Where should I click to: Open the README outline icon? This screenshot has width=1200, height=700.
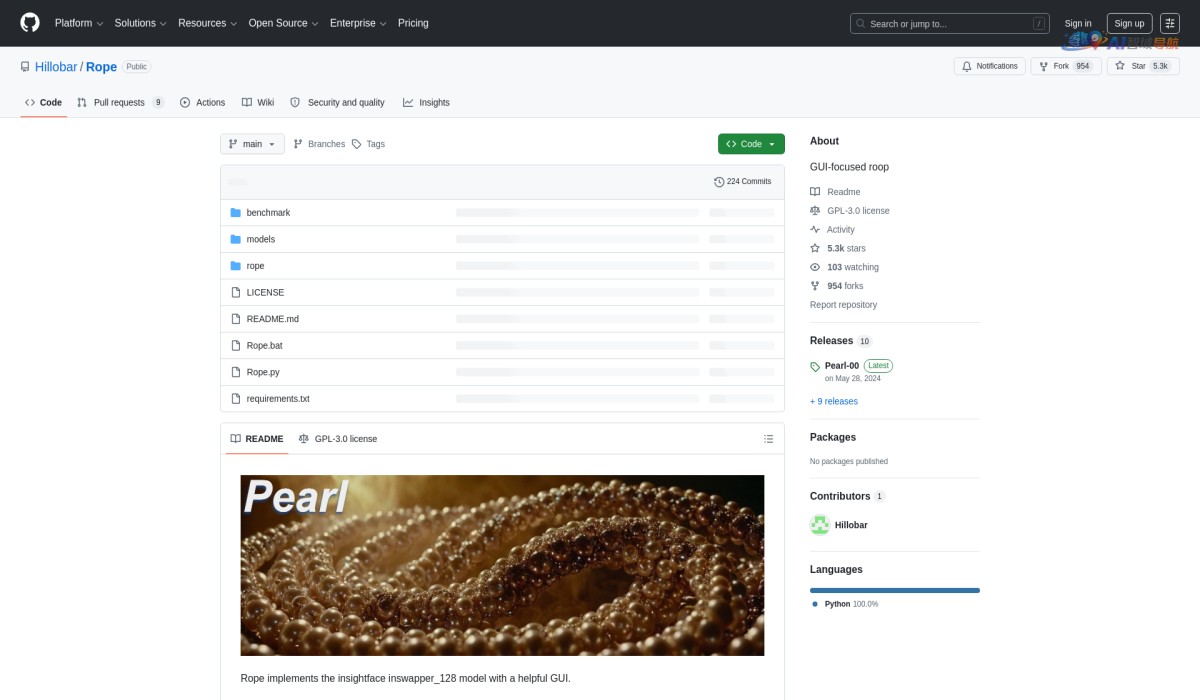click(768, 439)
